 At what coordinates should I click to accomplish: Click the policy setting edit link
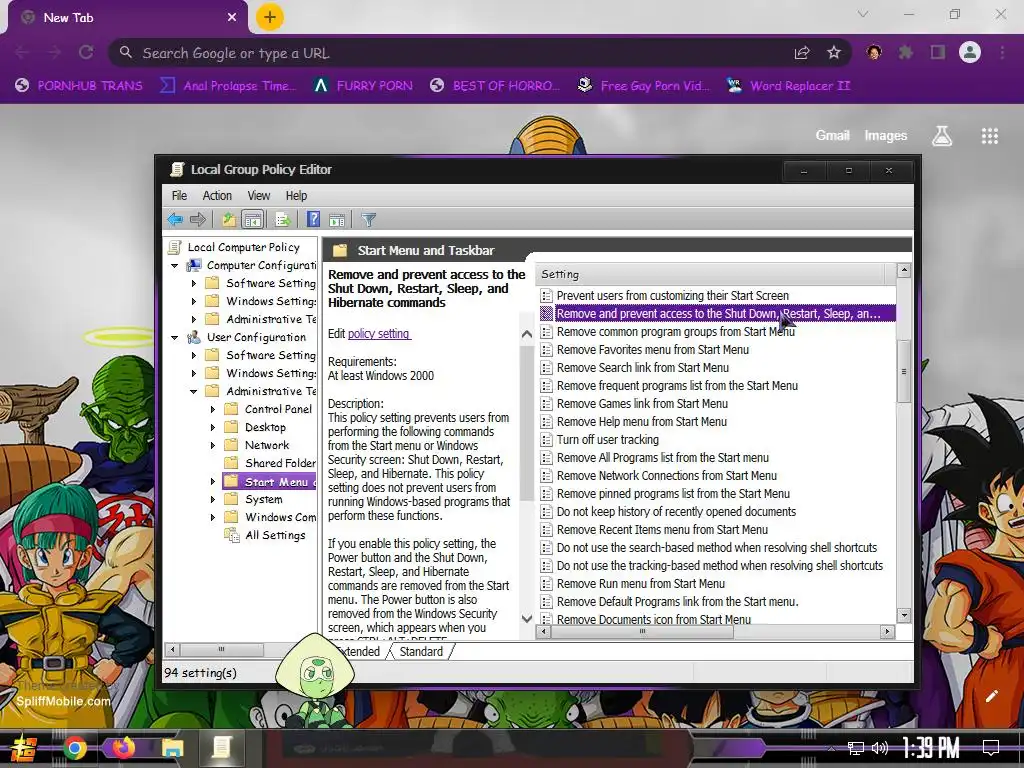(379, 334)
